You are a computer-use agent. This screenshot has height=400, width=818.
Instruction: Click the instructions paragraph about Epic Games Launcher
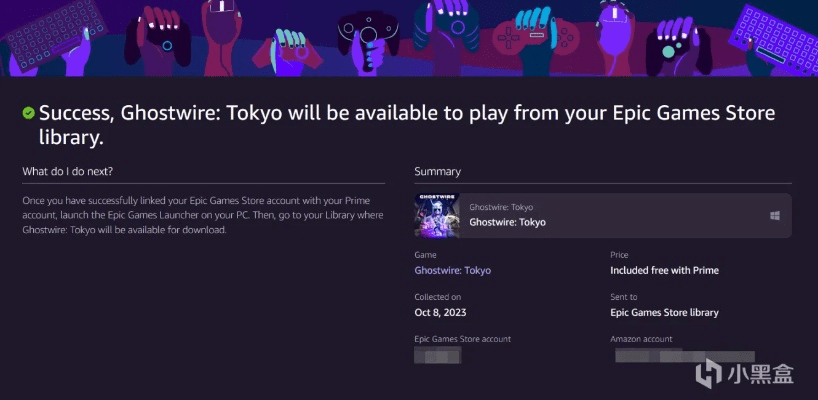tap(200, 215)
